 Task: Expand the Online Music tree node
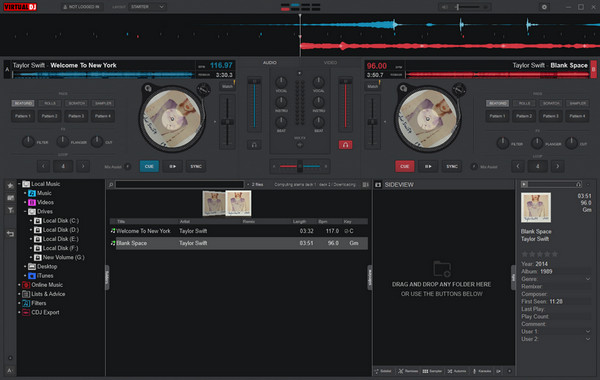[19, 285]
